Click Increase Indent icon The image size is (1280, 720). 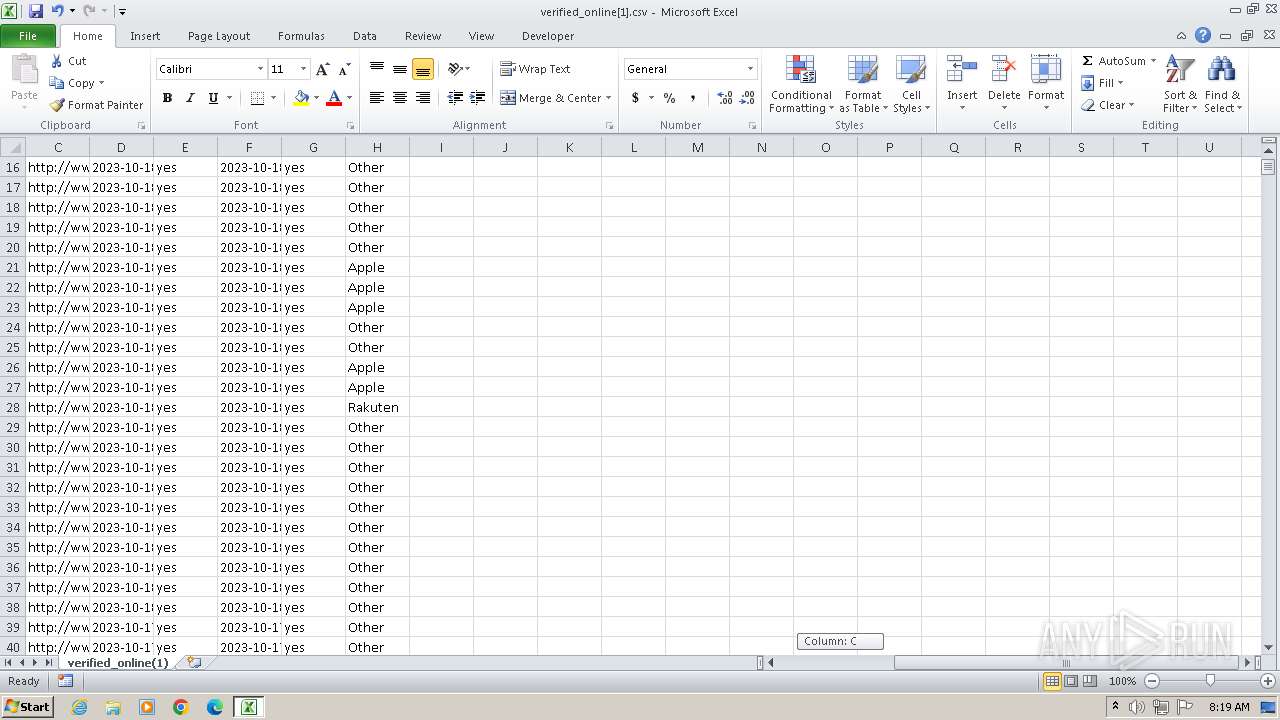click(478, 98)
